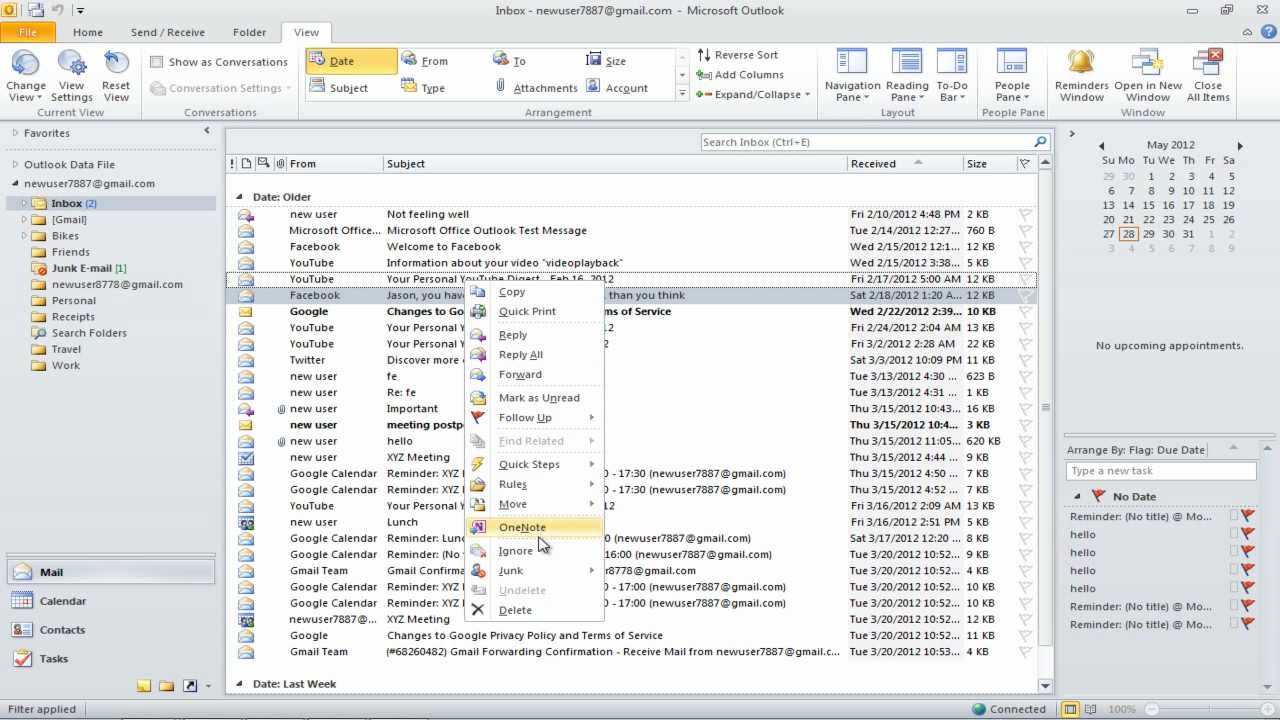Open the Change View dropdown
This screenshot has height=720, width=1280.
(x=26, y=76)
